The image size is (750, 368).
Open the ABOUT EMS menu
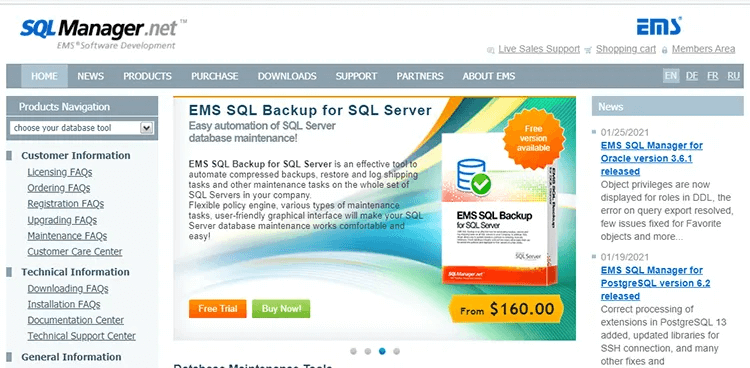(488, 76)
